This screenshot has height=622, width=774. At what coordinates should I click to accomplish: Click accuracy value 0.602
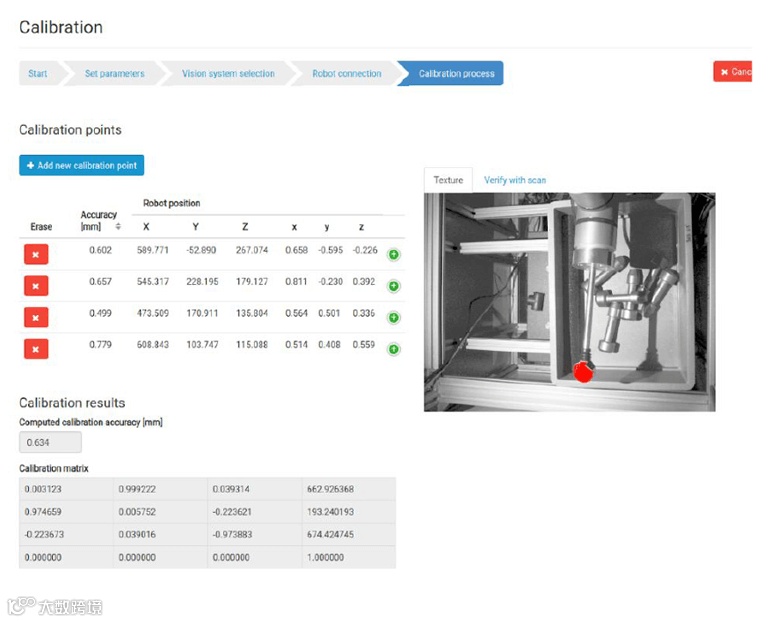[x=100, y=250]
